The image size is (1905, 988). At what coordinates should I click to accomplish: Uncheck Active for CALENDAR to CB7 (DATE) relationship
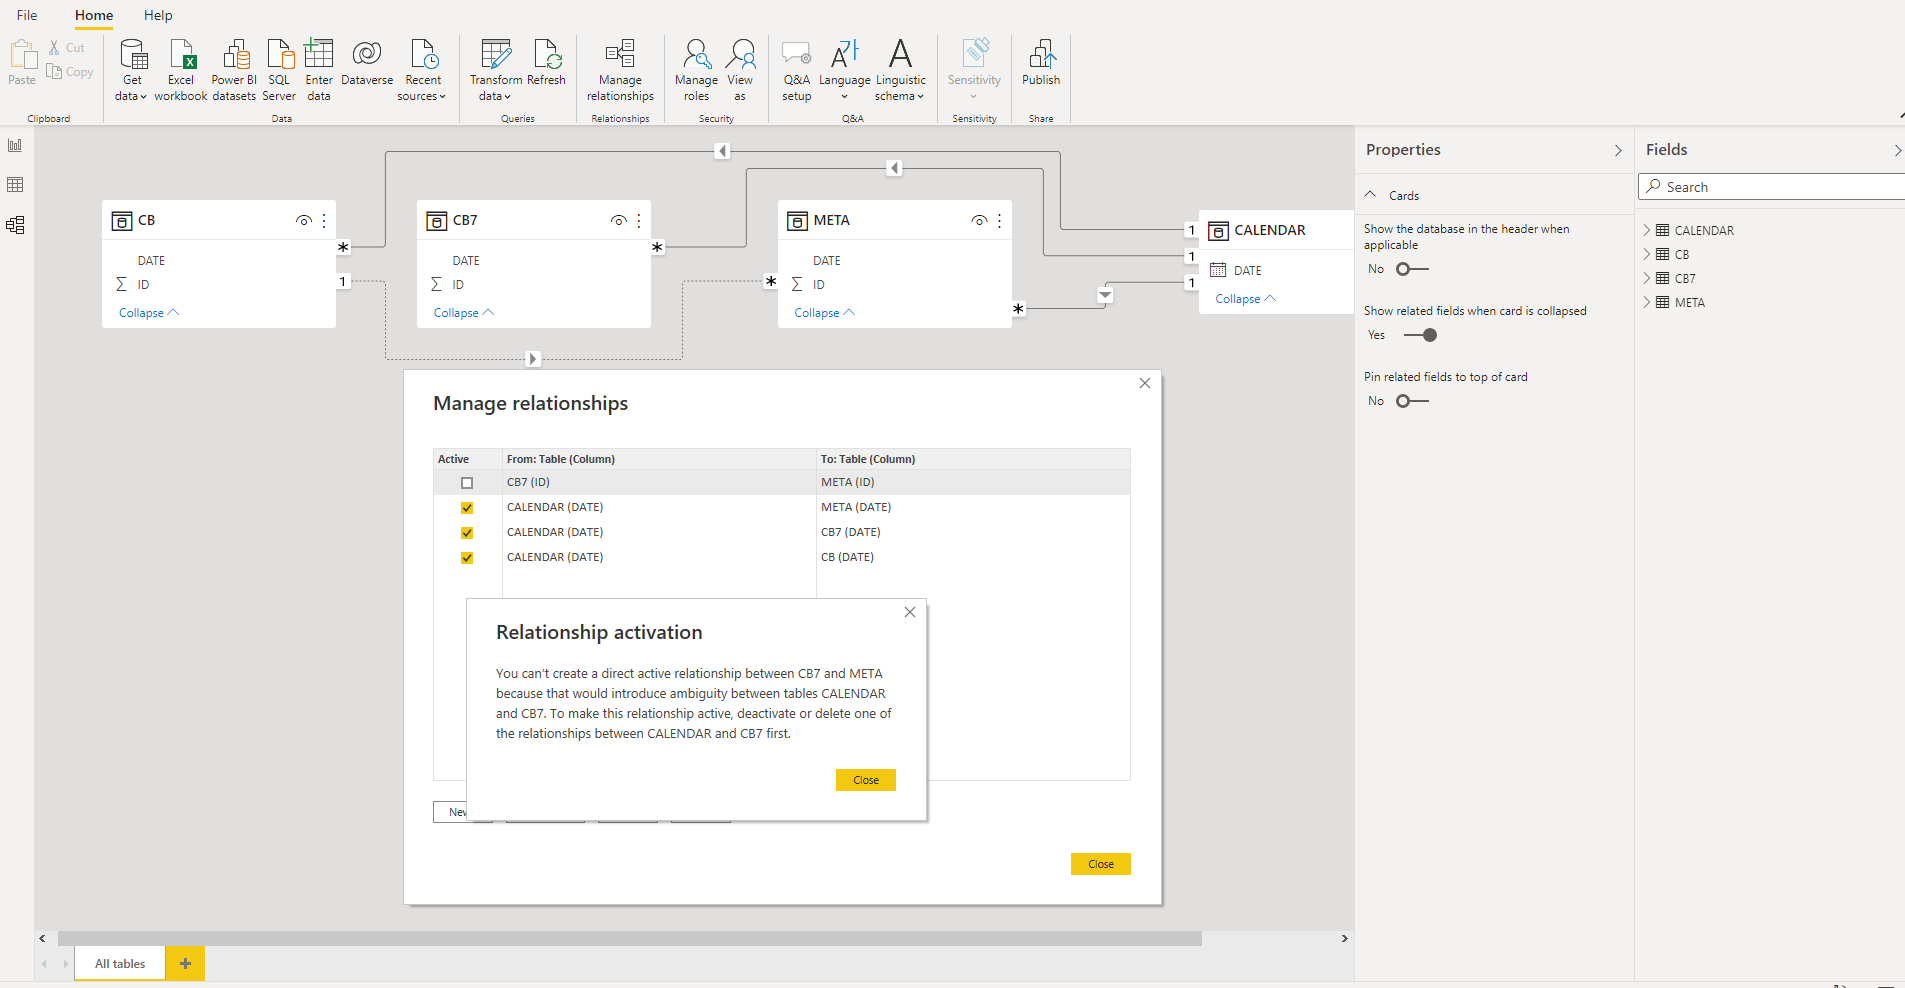(467, 533)
